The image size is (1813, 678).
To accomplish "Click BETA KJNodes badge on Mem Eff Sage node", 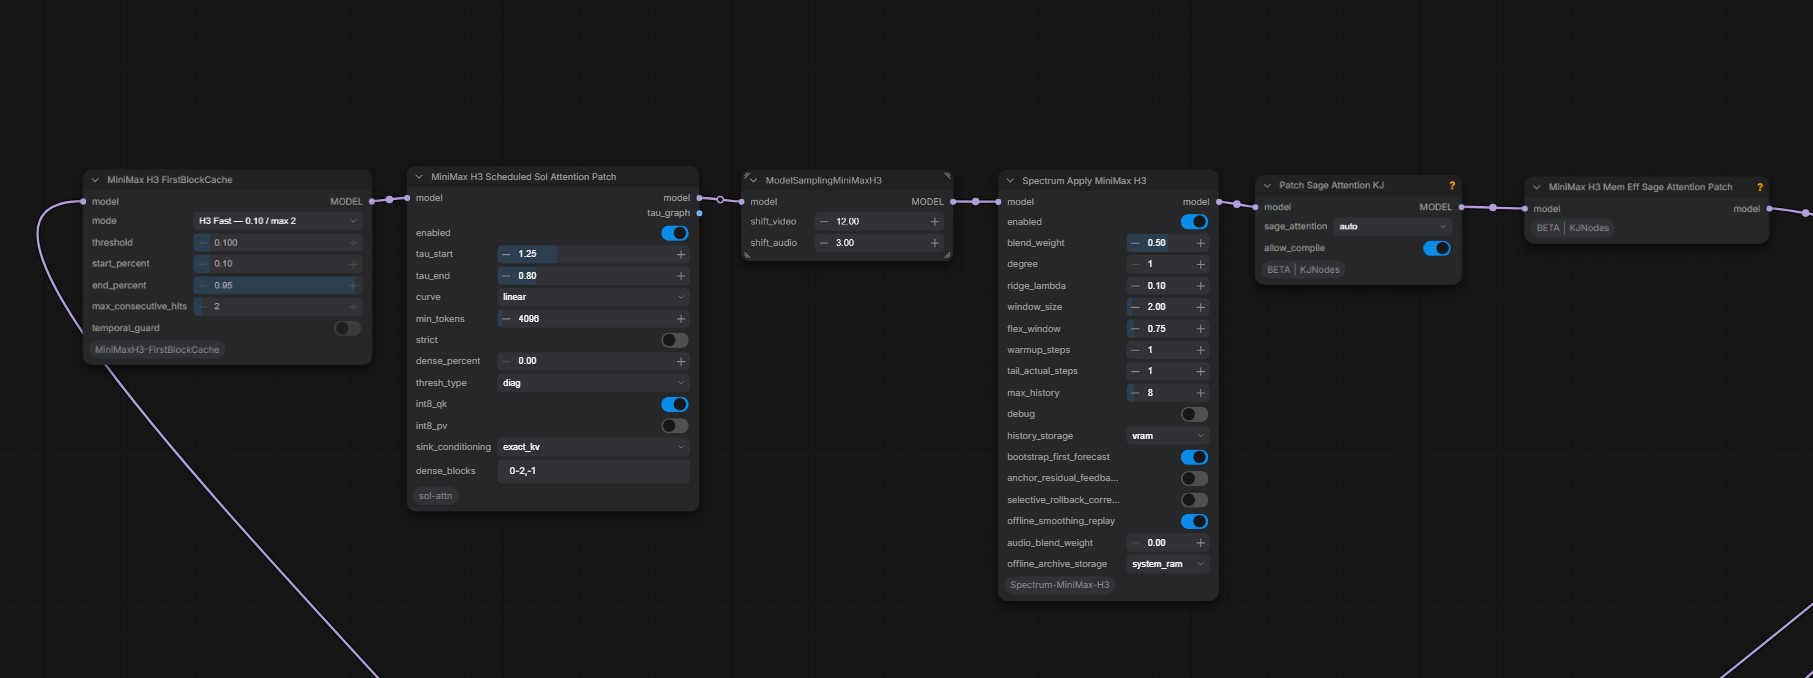I will pos(1573,228).
